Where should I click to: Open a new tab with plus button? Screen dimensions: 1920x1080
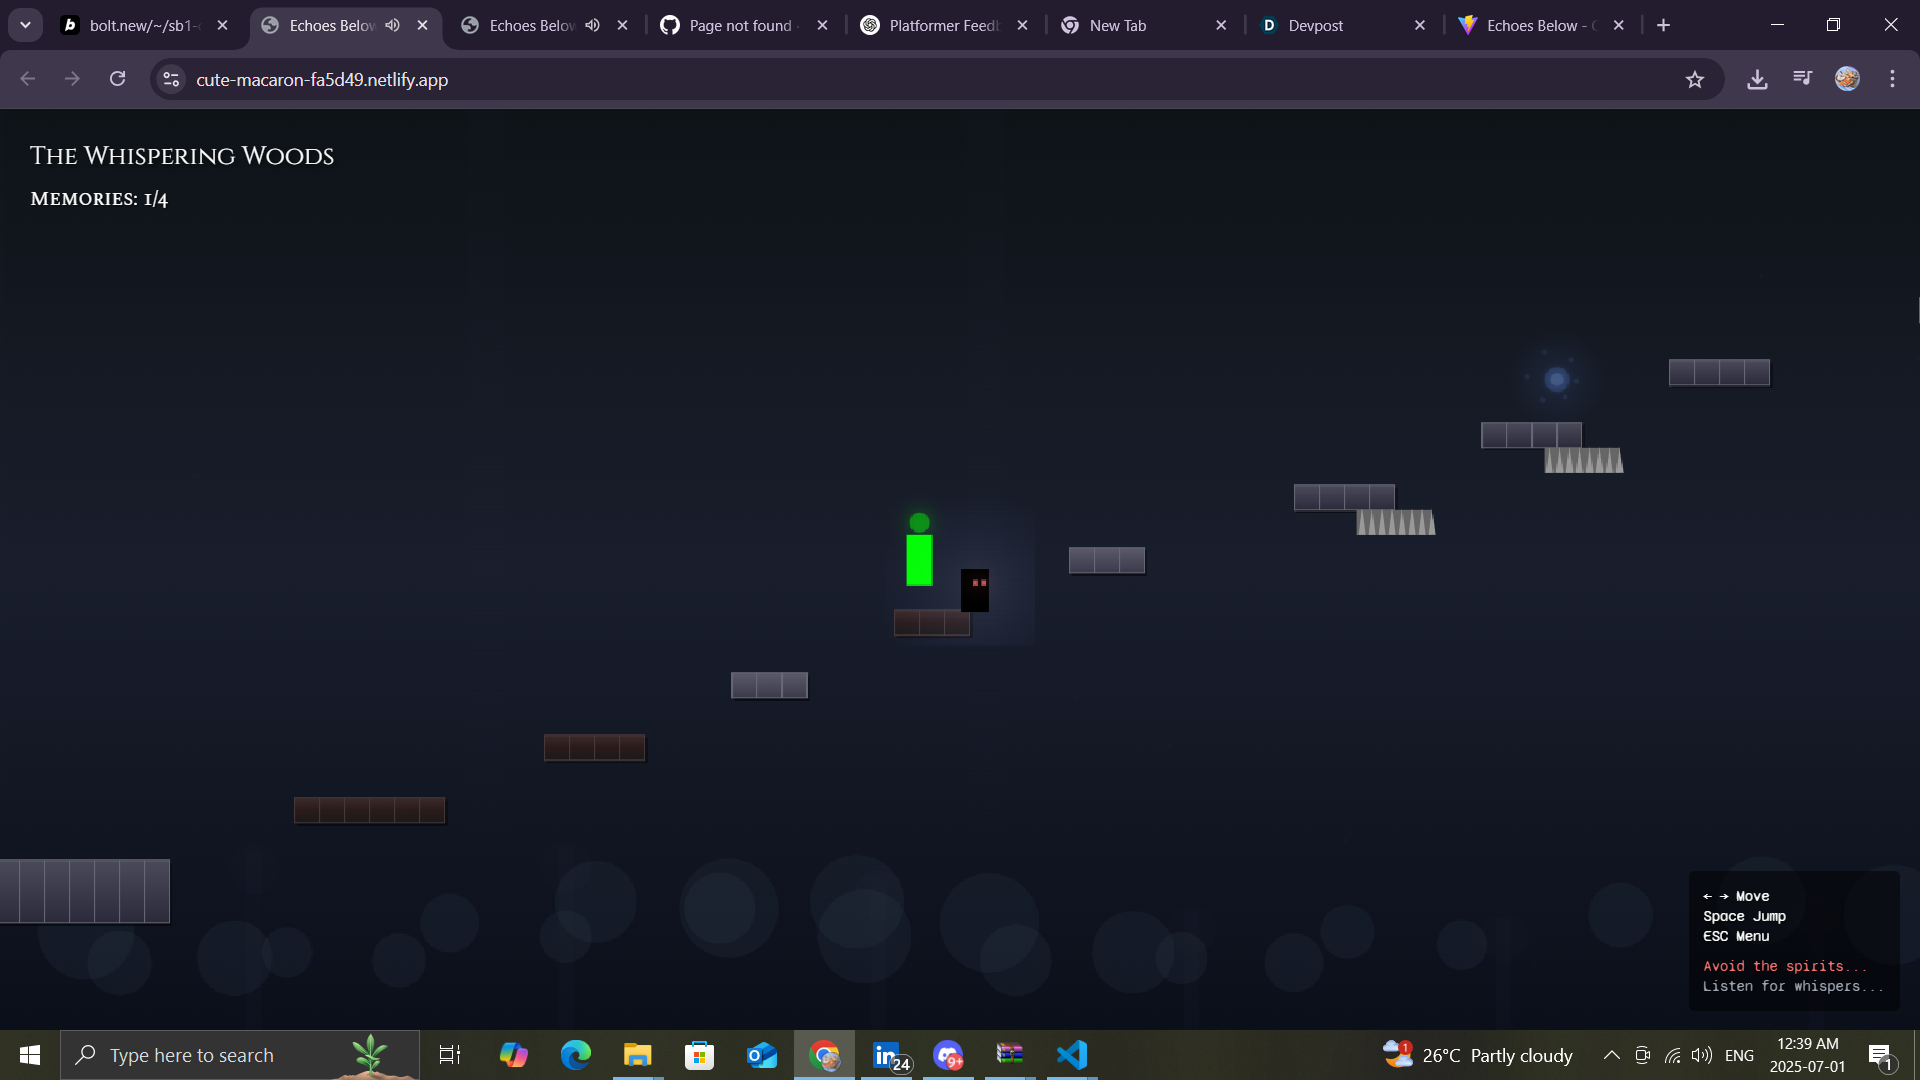click(x=1663, y=25)
